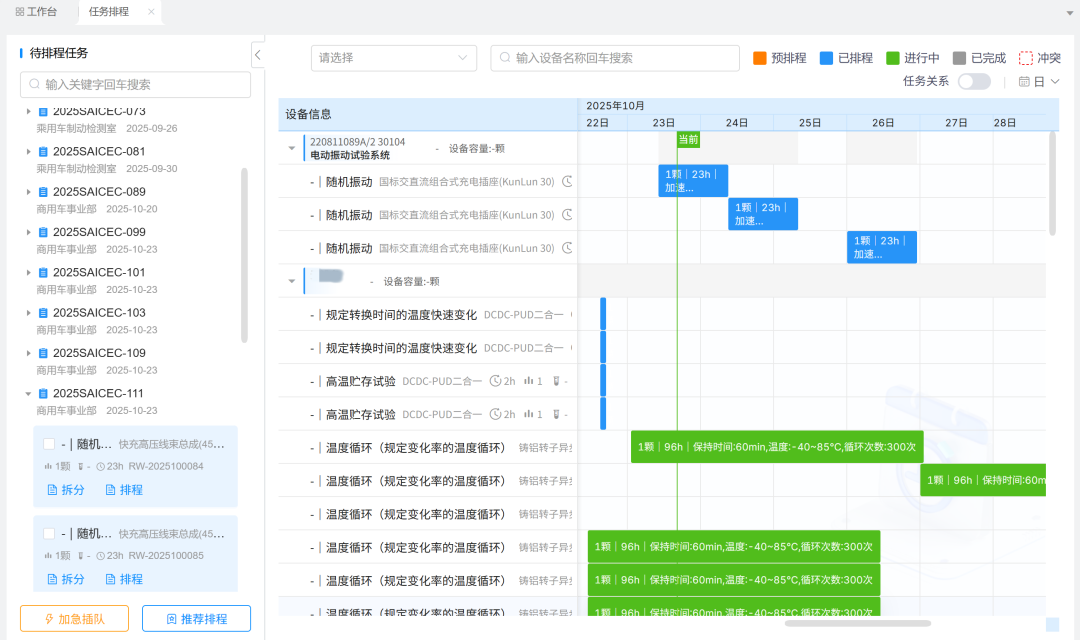This screenshot has width=1080, height=640.
Task: Click the orange 预排程 legend swatch
Action: (760, 58)
